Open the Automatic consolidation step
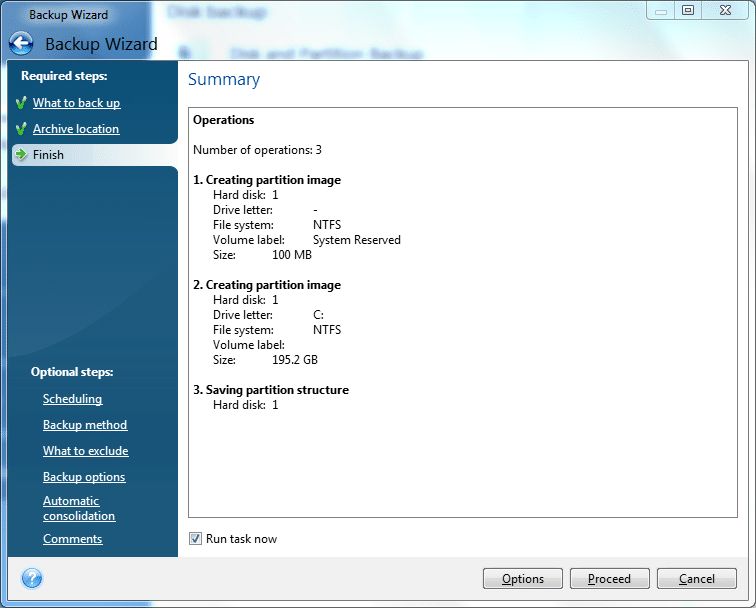756x608 pixels. point(79,508)
